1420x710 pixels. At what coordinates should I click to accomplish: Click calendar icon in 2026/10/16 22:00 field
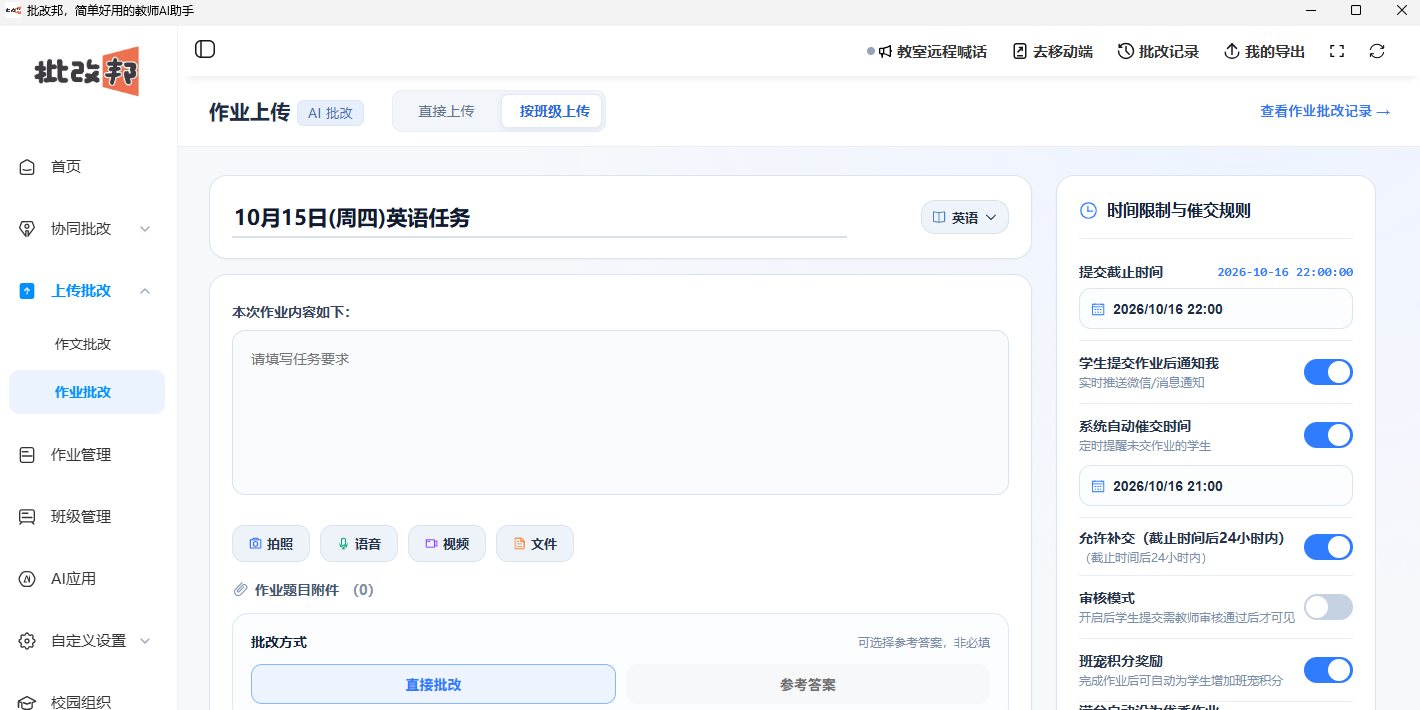tap(1097, 310)
